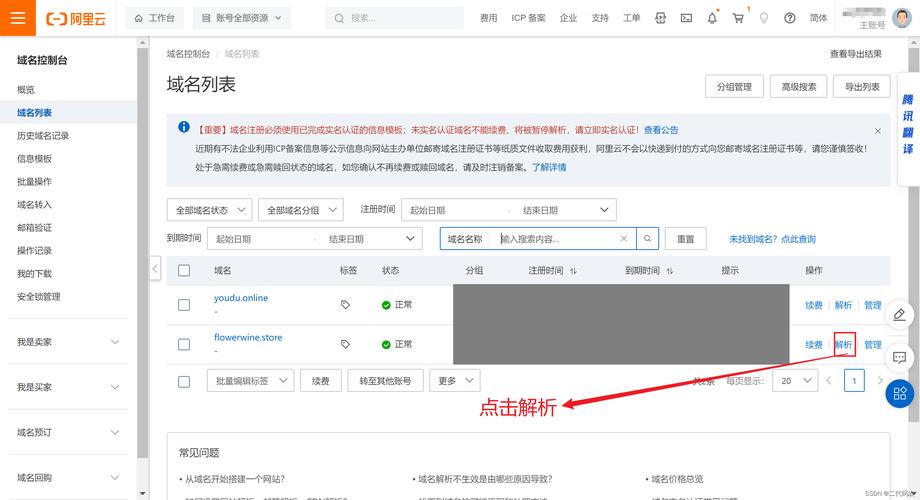Collapse the sidebar with the arrow handle

point(155,269)
